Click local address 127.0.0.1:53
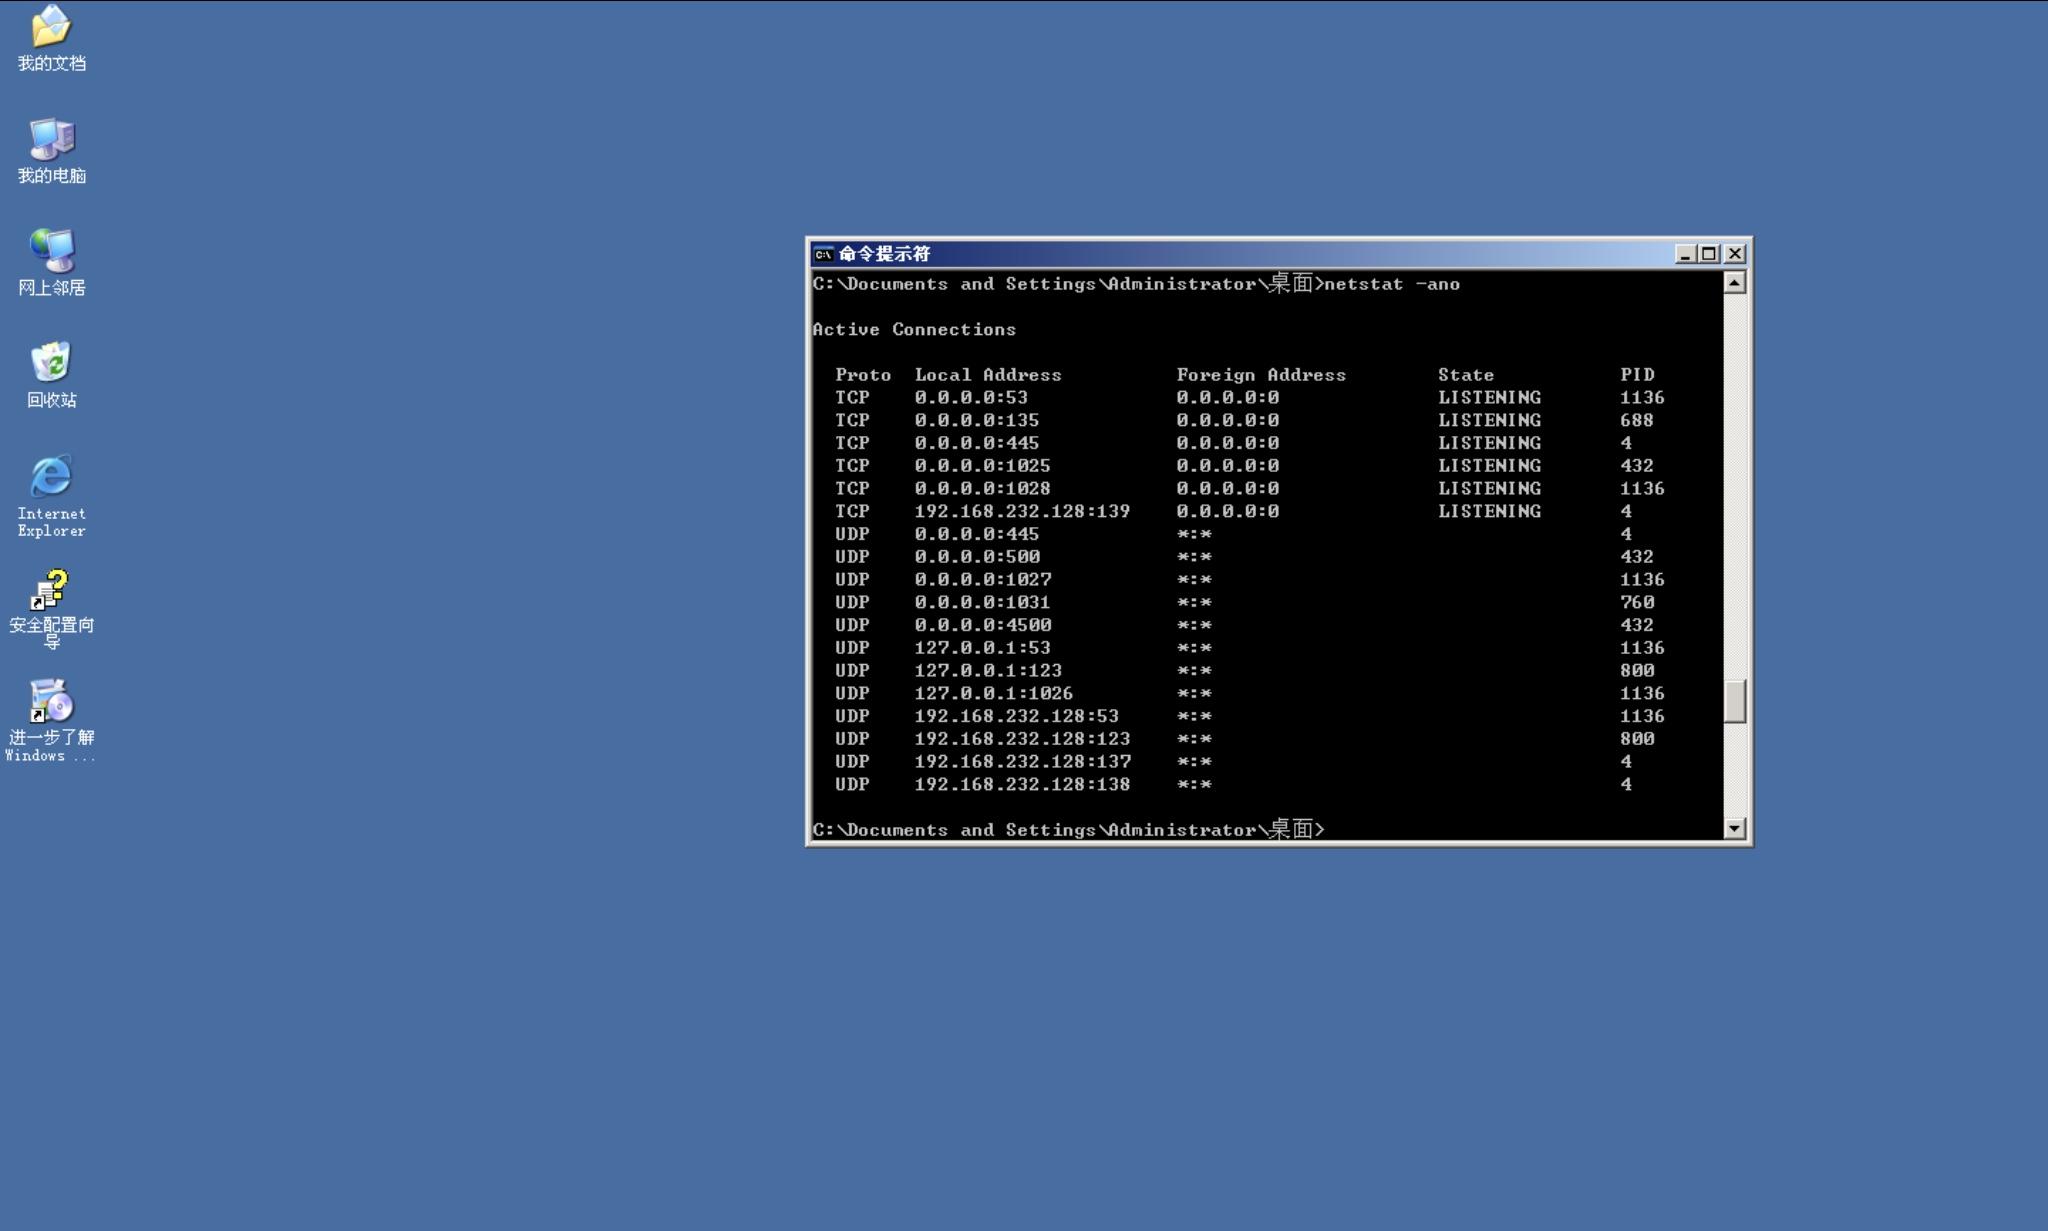The image size is (2048, 1231). (x=983, y=648)
